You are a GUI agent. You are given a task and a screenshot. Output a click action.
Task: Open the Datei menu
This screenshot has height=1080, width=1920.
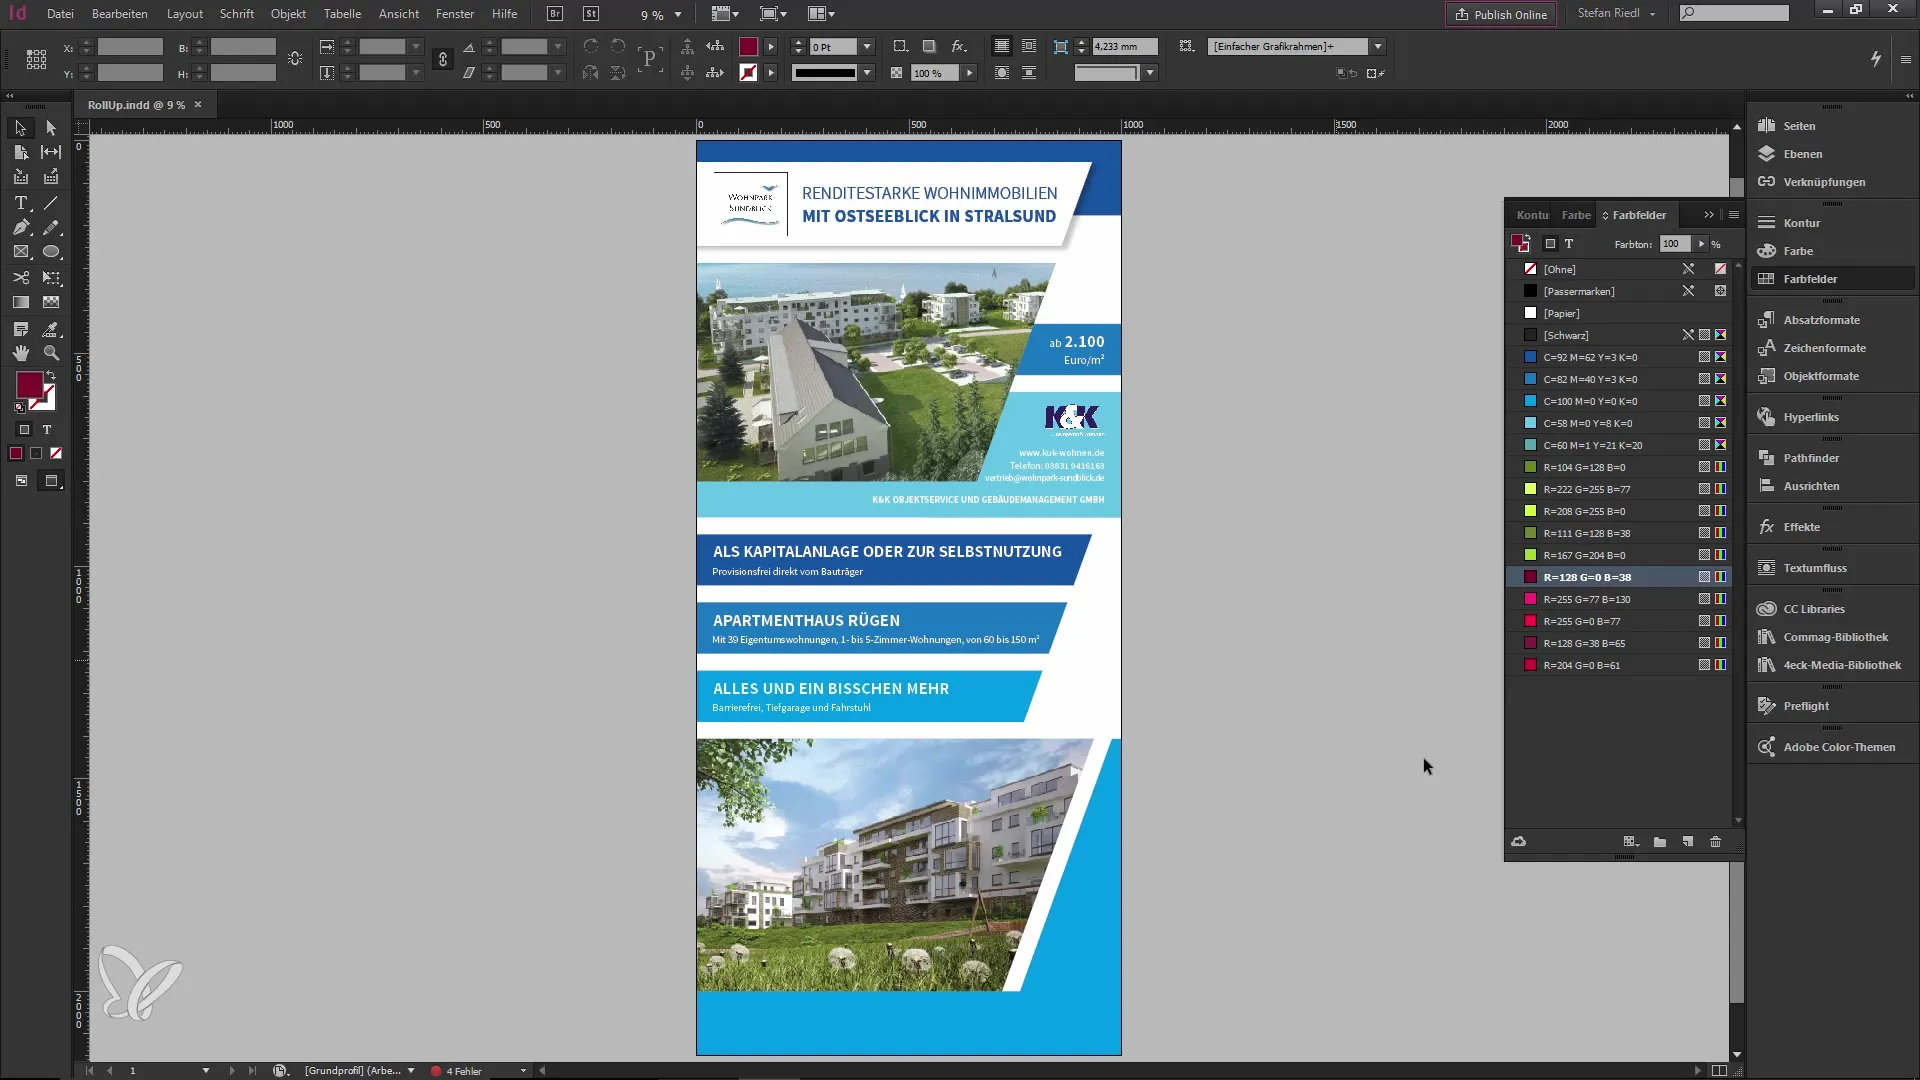(x=60, y=14)
